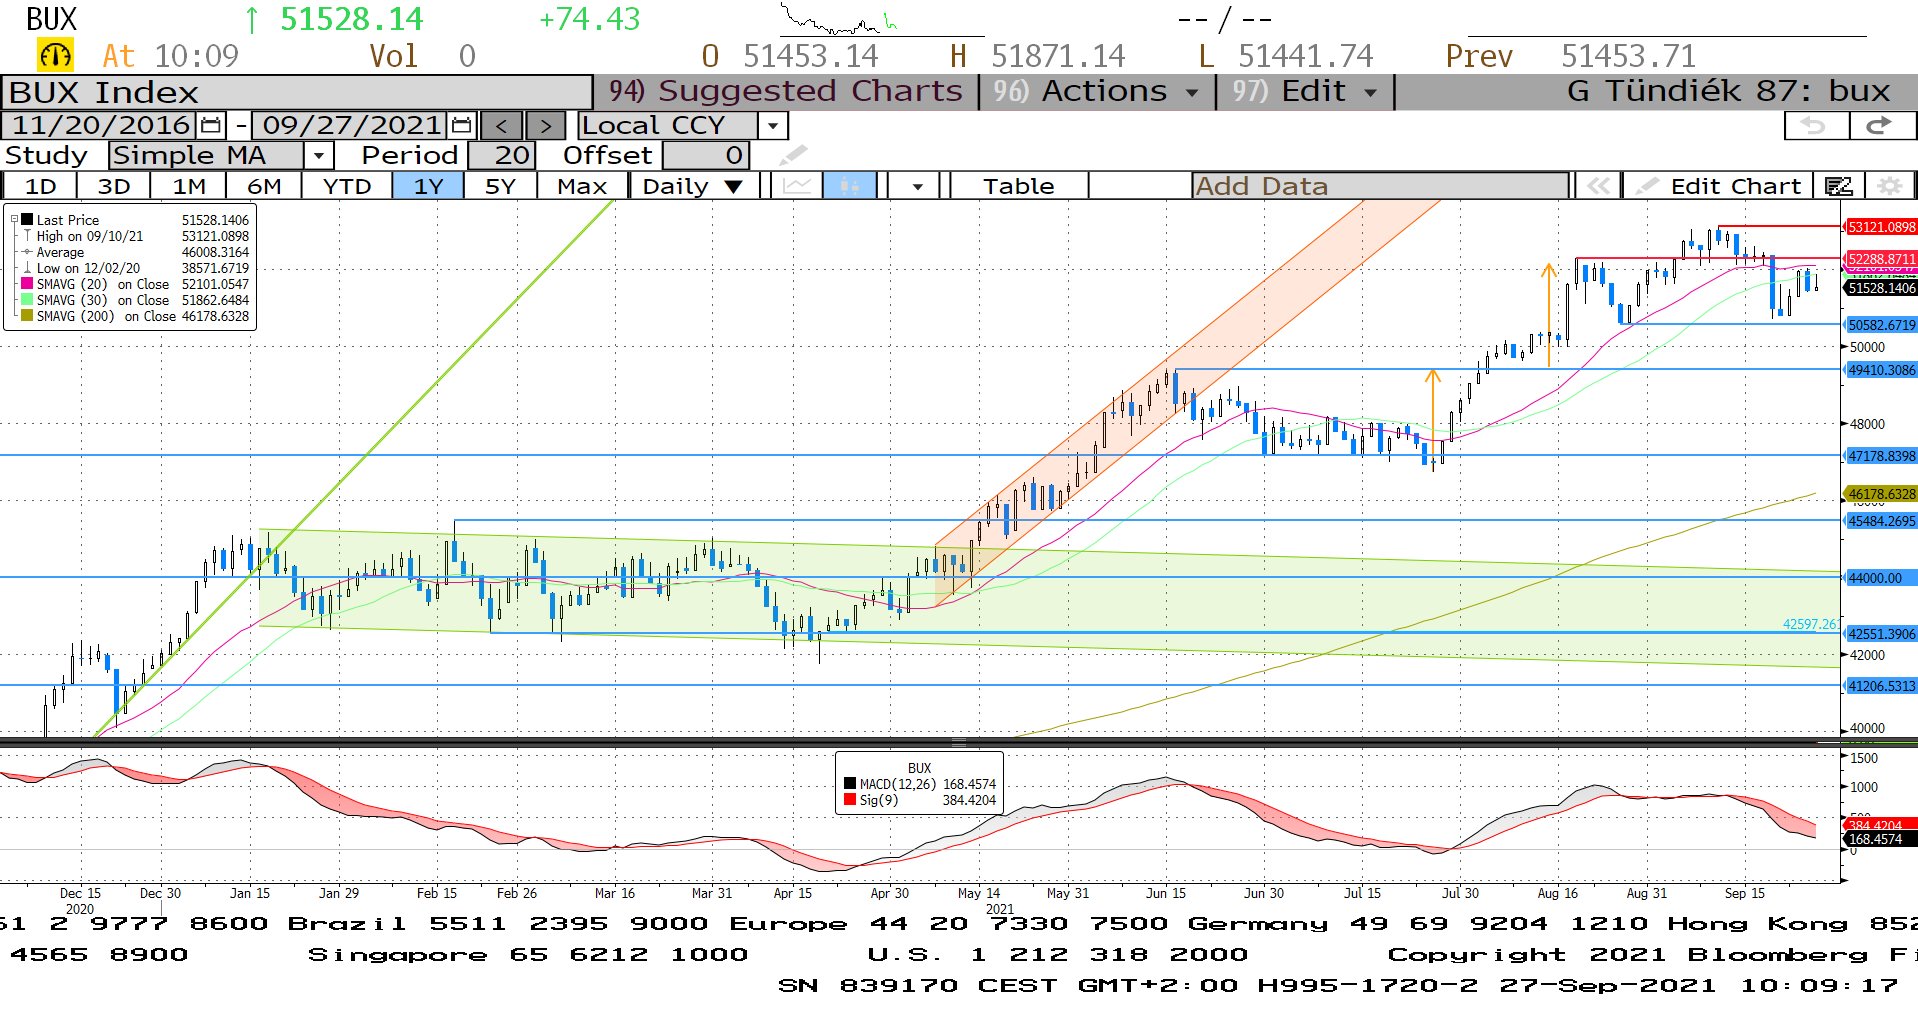The image size is (1918, 1025).
Task: Select the 3D range tab
Action: click(114, 186)
